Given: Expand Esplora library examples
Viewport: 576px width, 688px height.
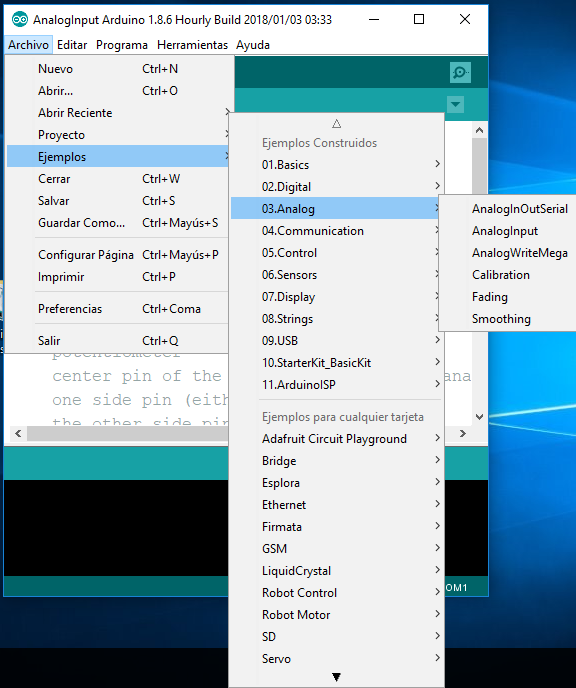Looking at the screenshot, I should pos(336,483).
